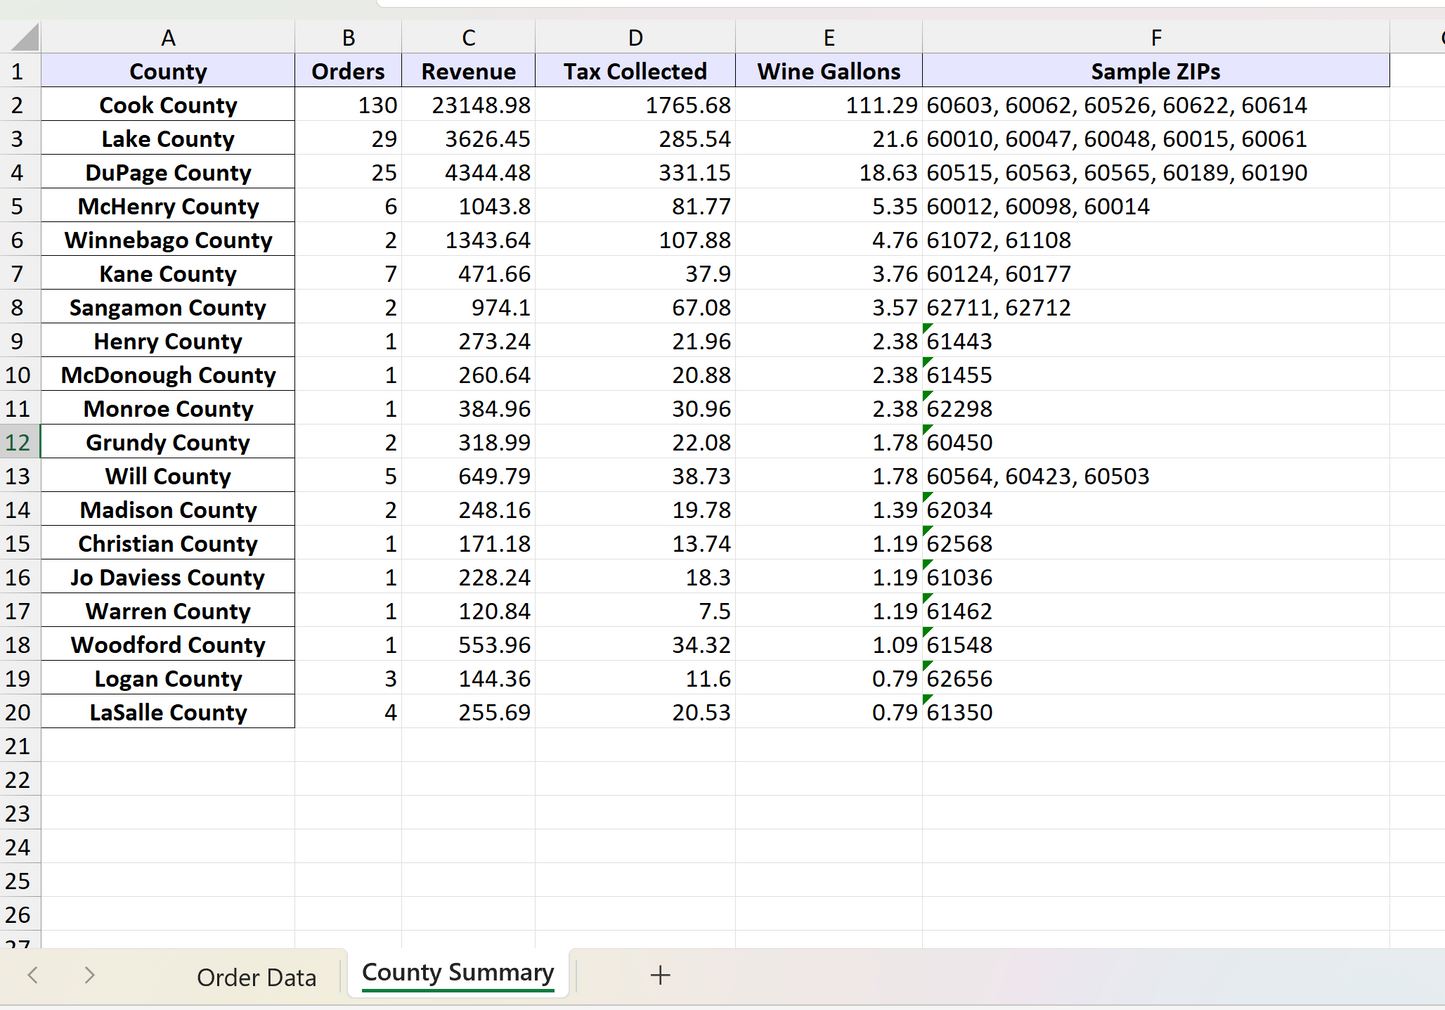
Task: Click the County header cell
Action: [168, 71]
